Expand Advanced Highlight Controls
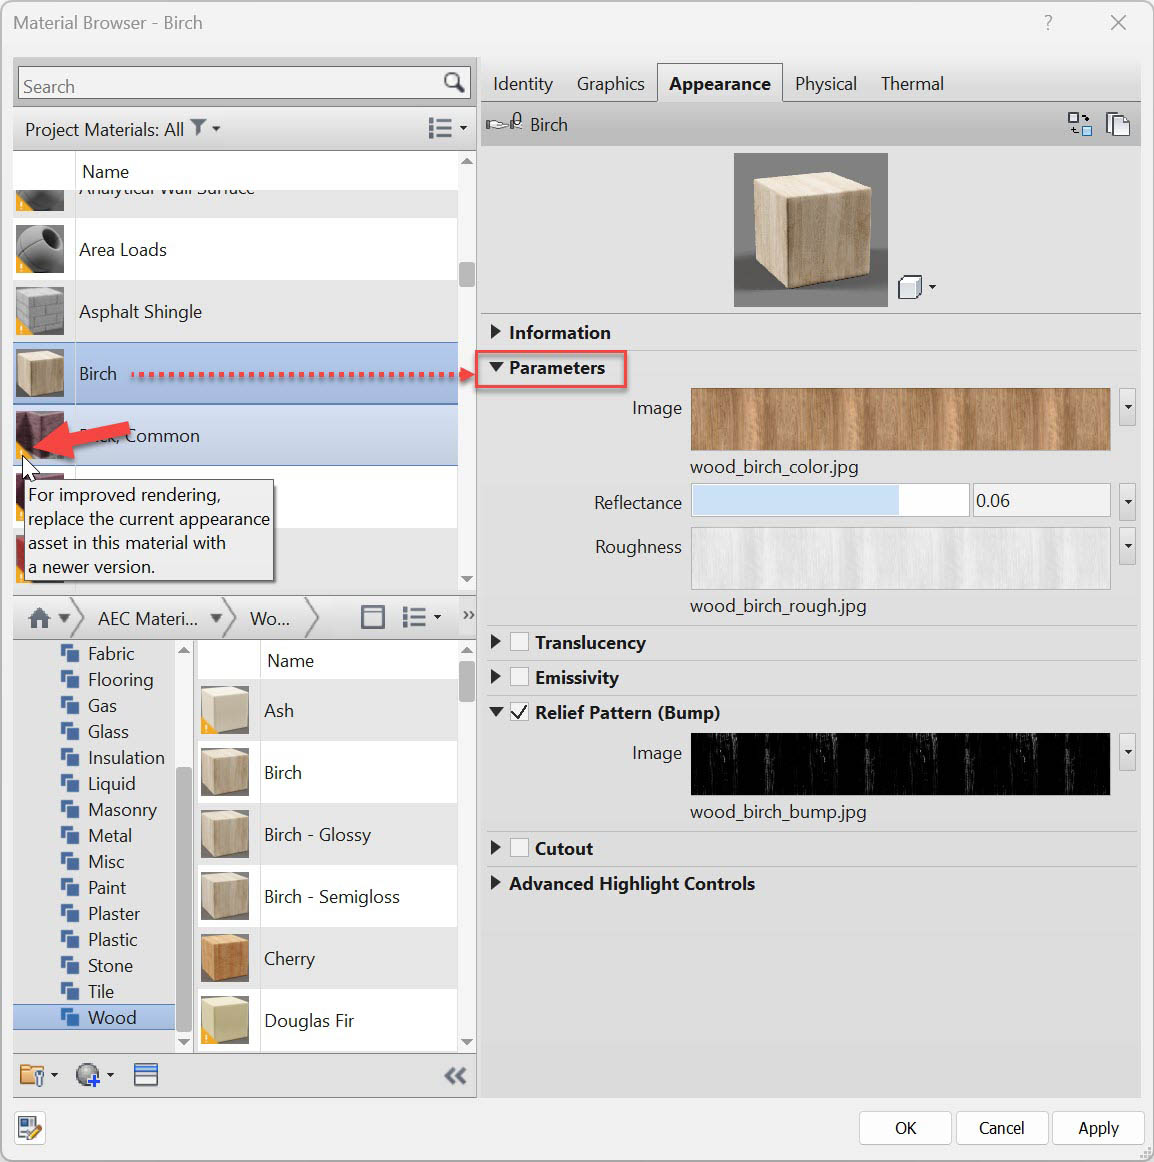Image resolution: width=1154 pixels, height=1162 pixels. (497, 883)
